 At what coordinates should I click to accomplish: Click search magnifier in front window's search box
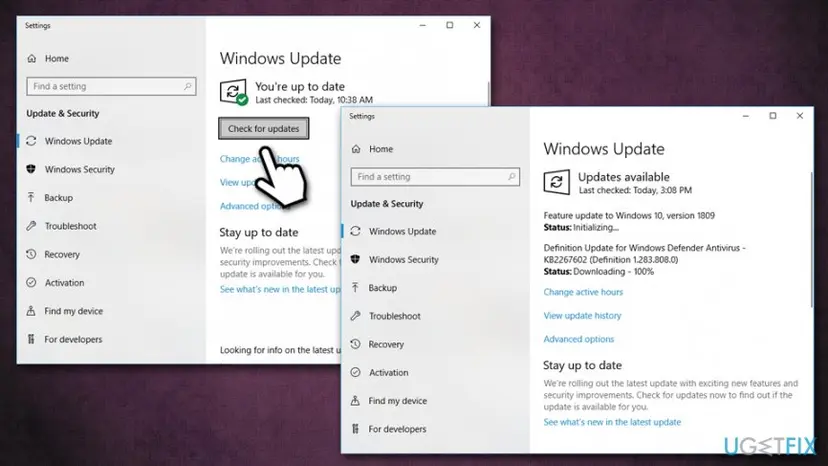point(512,176)
